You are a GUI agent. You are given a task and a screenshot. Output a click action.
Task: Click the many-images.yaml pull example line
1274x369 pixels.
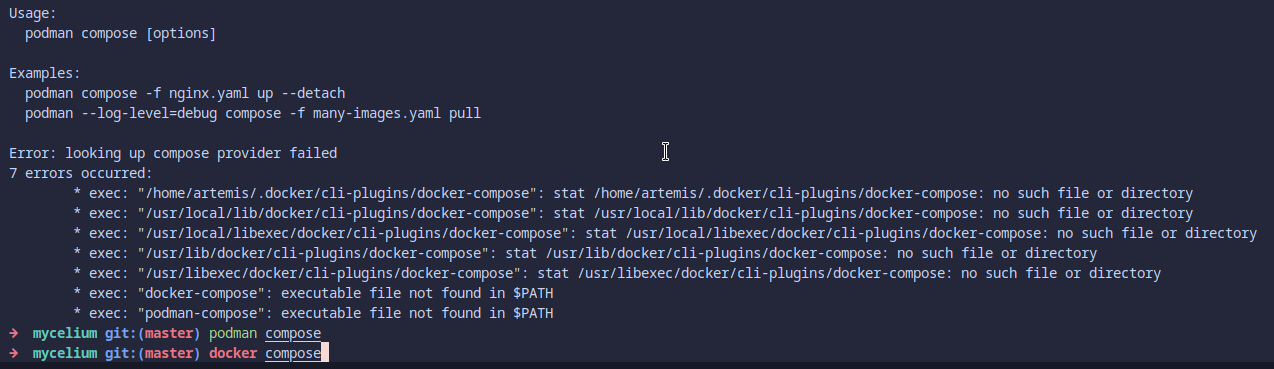pos(253,114)
